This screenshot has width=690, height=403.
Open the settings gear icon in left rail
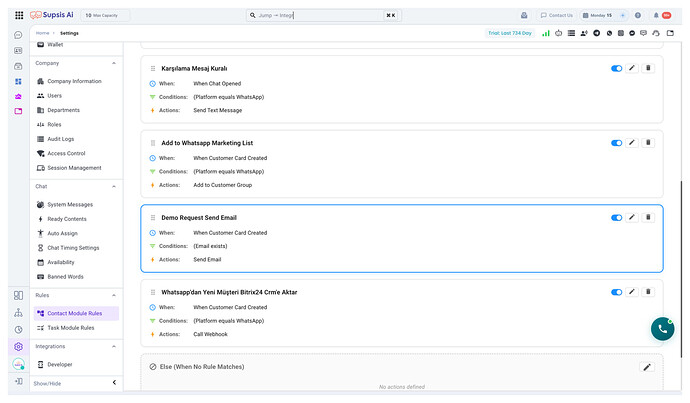coord(18,347)
